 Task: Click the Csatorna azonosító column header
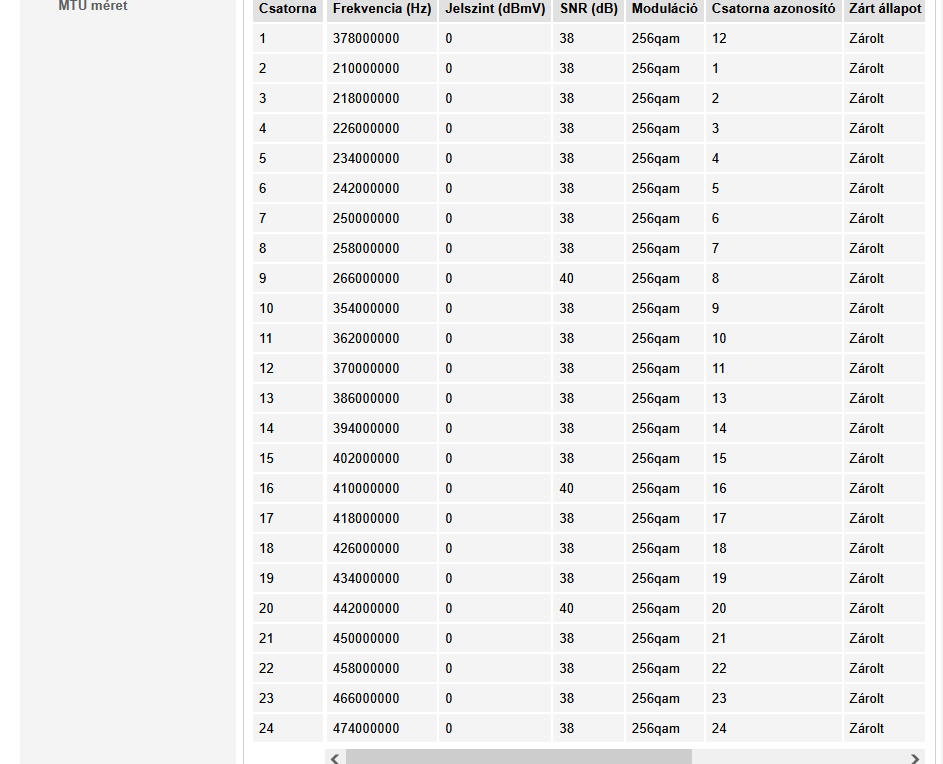773,8
